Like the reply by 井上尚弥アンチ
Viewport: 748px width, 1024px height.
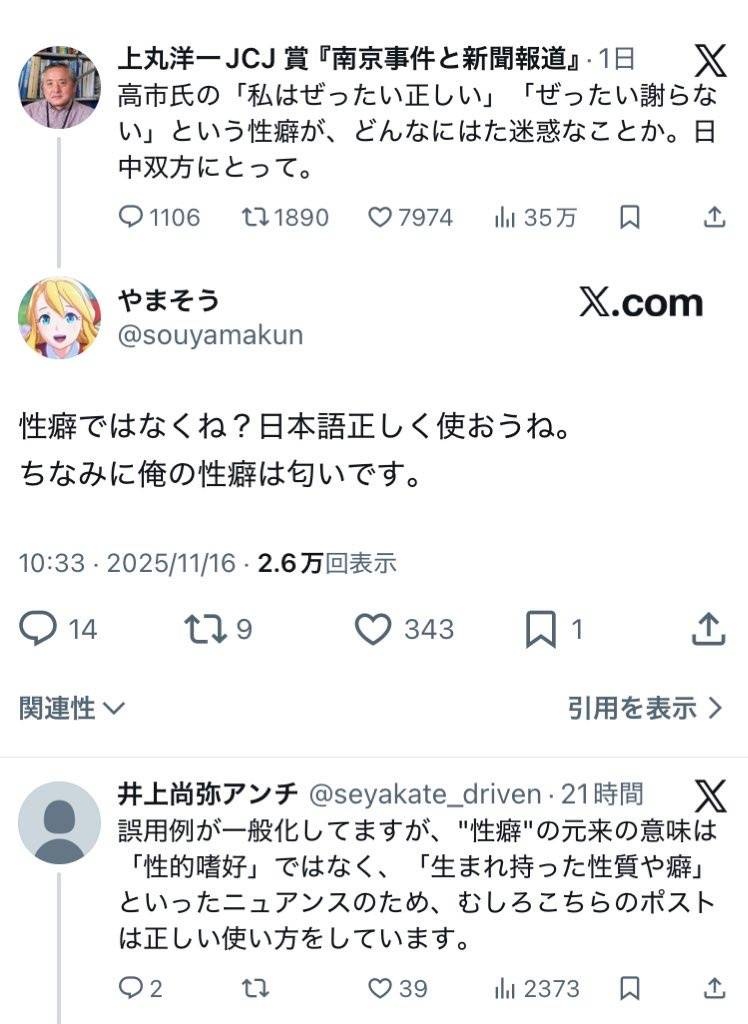pos(380,989)
